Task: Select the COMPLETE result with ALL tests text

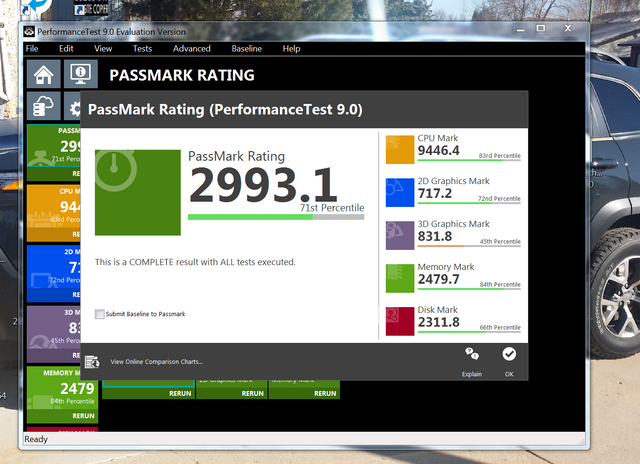Action: (195, 262)
